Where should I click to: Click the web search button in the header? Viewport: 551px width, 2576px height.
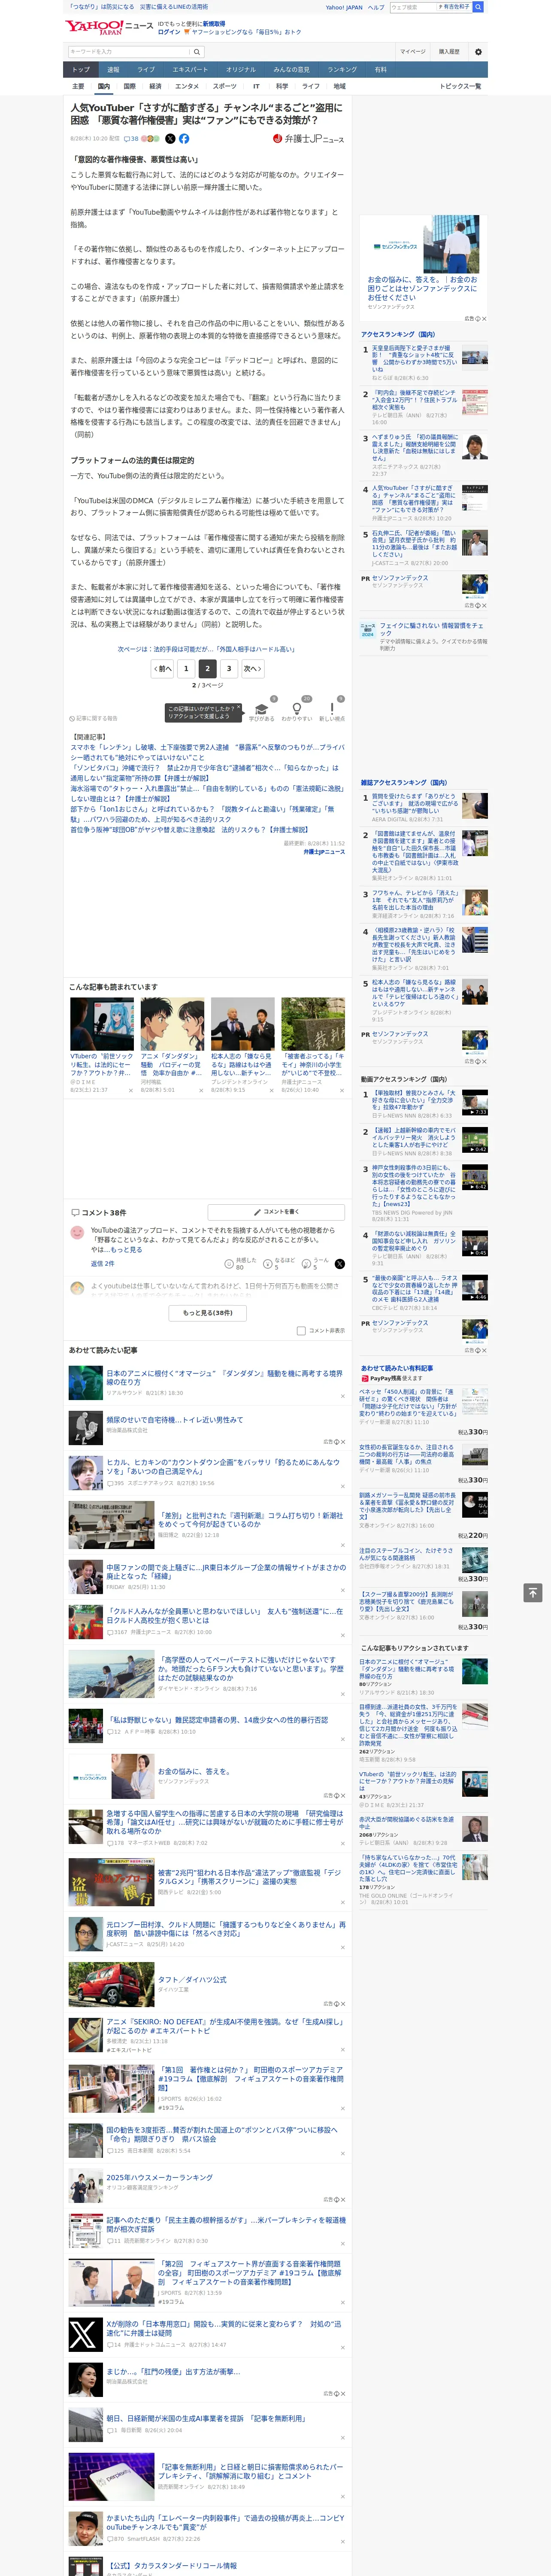pyautogui.click(x=478, y=7)
